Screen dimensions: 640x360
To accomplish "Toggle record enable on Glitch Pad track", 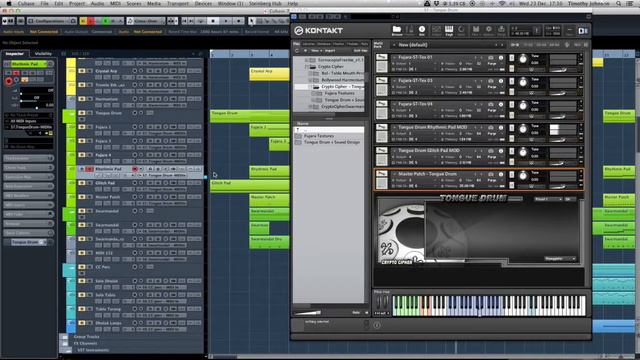I will 134,183.
